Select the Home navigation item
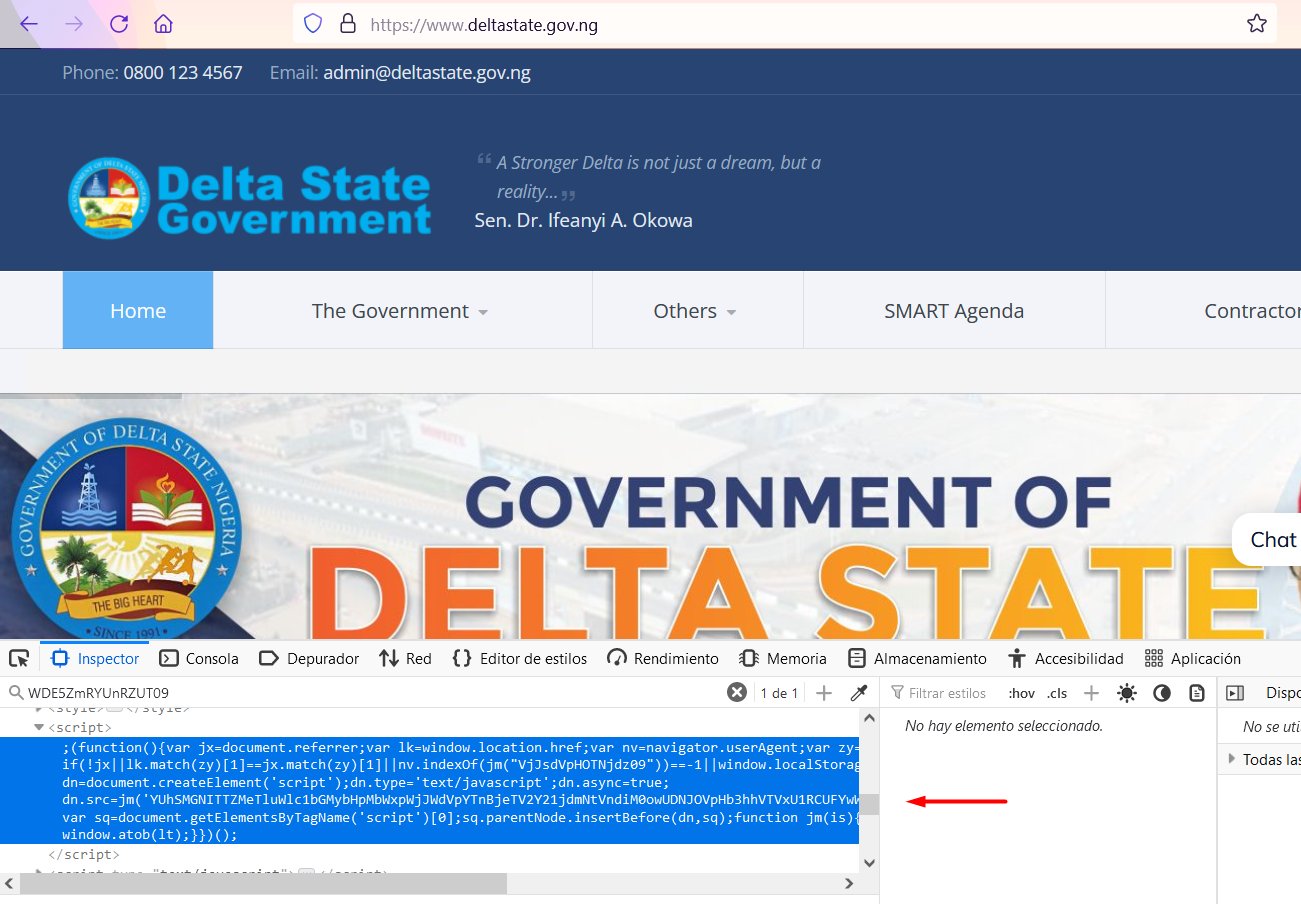Screen dimensions: 1301x904 click(x=138, y=311)
